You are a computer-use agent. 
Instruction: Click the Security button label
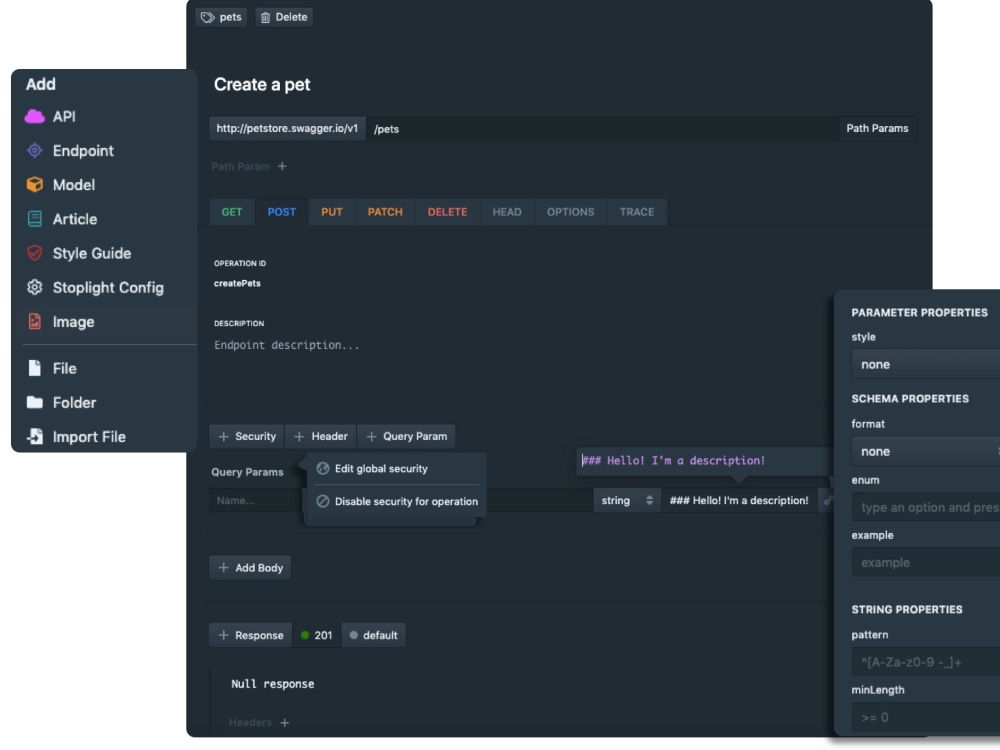(x=255, y=437)
